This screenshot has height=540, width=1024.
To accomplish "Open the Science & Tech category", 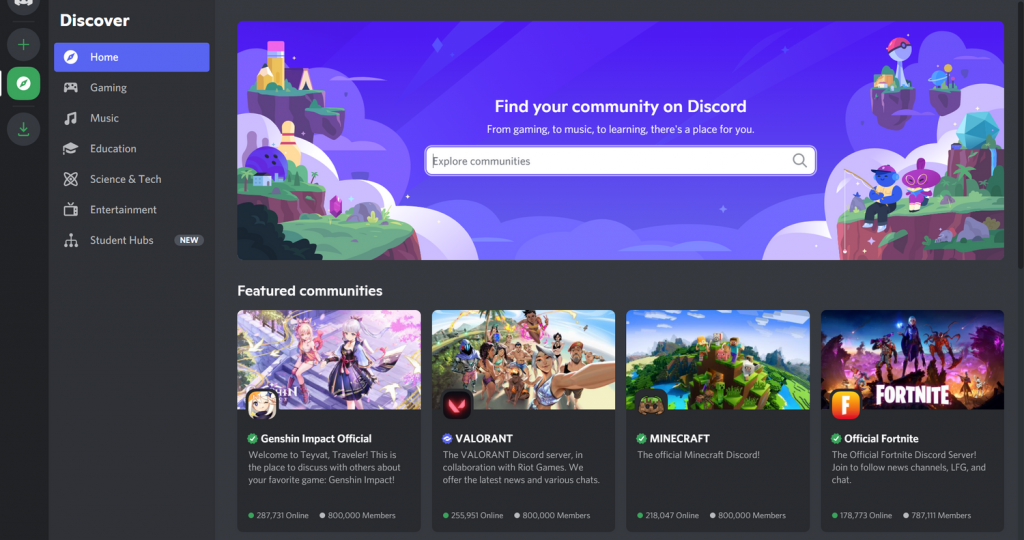I will pos(132,179).
